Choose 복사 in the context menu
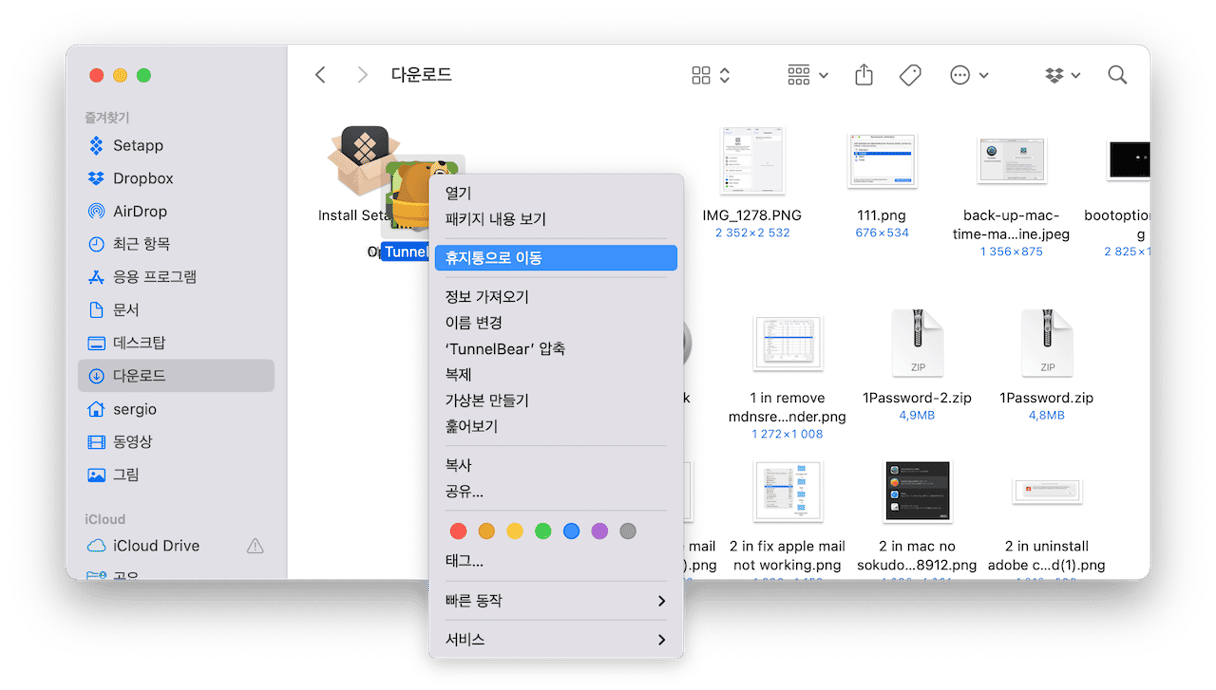Screen dimensions: 1216x690 coord(556,466)
